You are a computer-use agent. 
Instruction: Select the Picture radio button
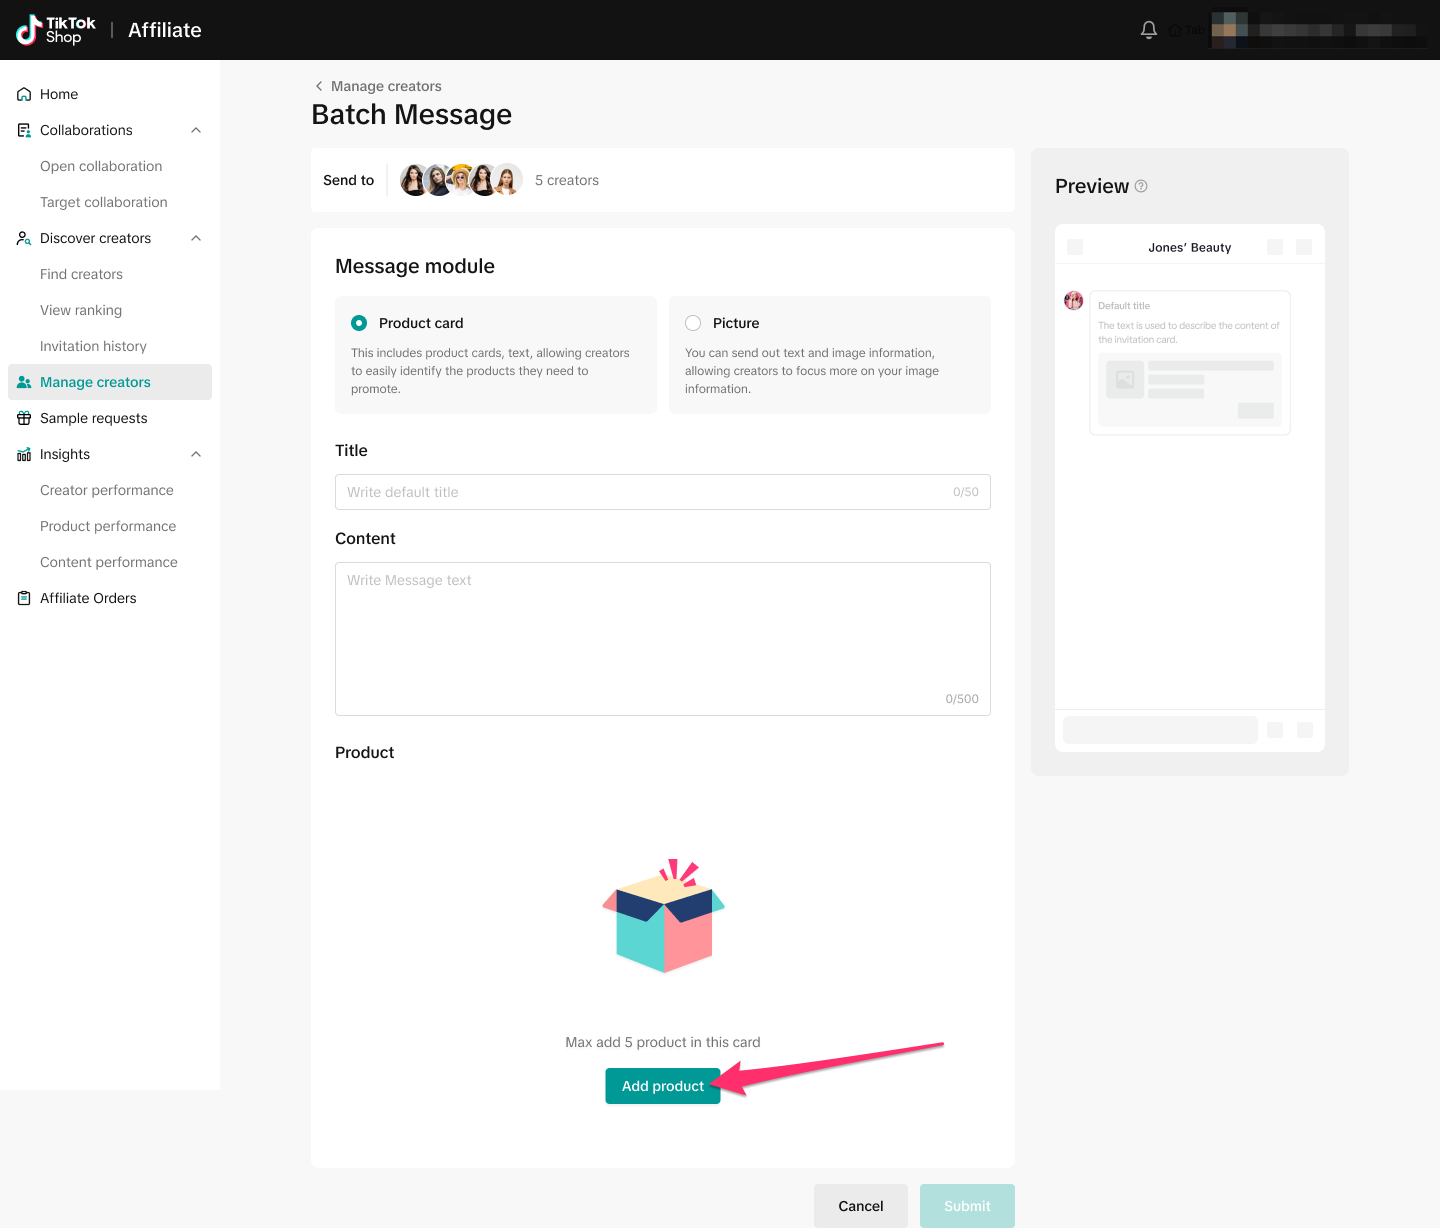(x=693, y=323)
